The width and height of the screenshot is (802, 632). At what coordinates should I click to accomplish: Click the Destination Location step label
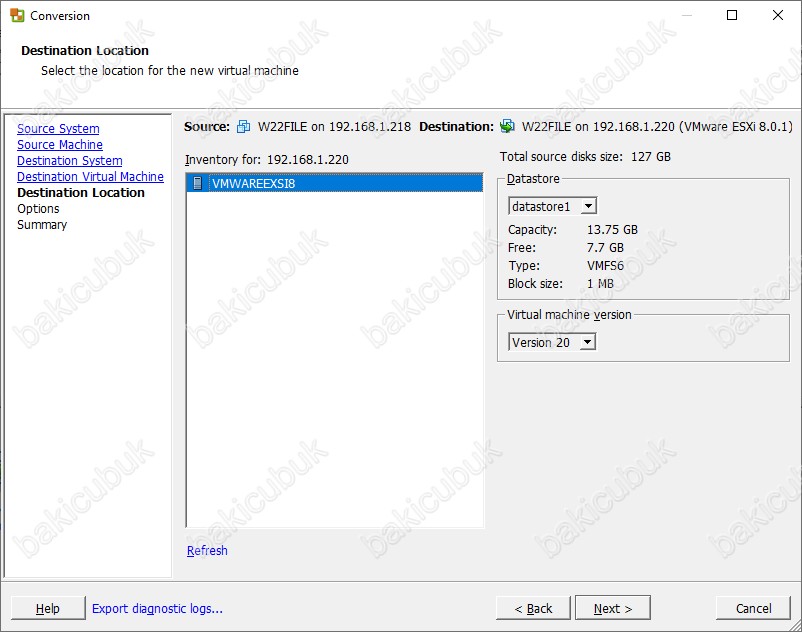point(81,193)
